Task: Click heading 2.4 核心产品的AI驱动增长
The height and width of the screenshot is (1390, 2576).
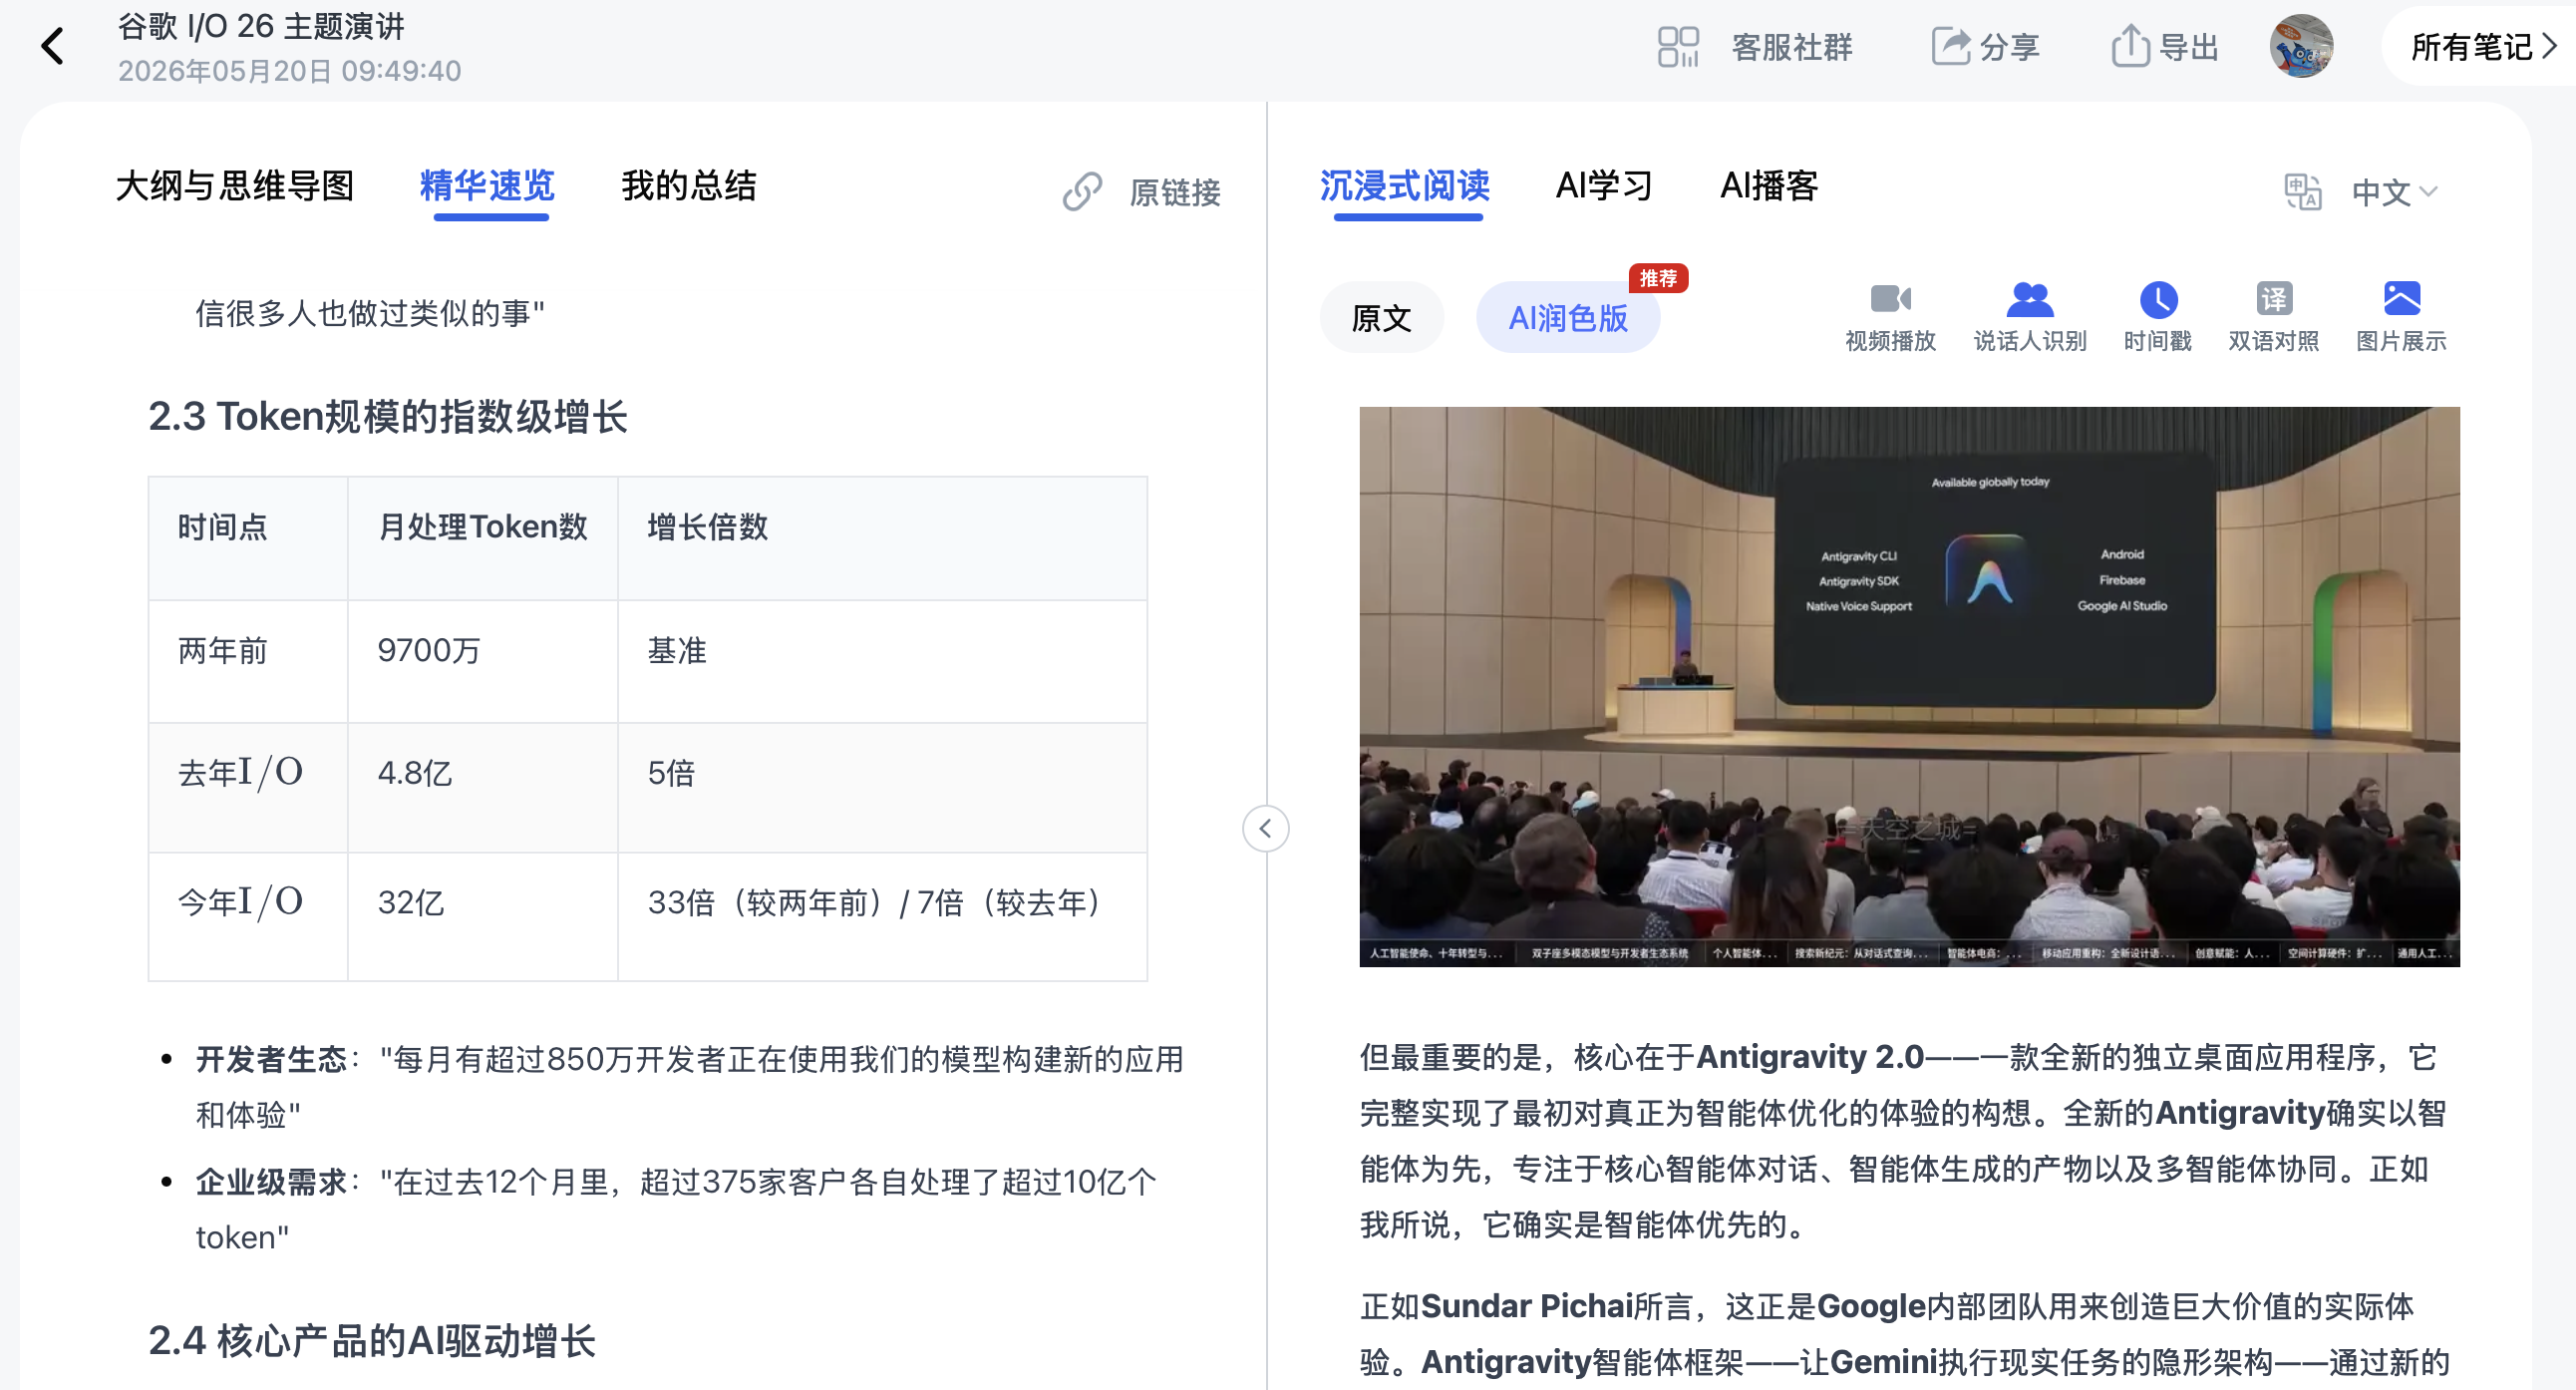Action: pyautogui.click(x=372, y=1340)
